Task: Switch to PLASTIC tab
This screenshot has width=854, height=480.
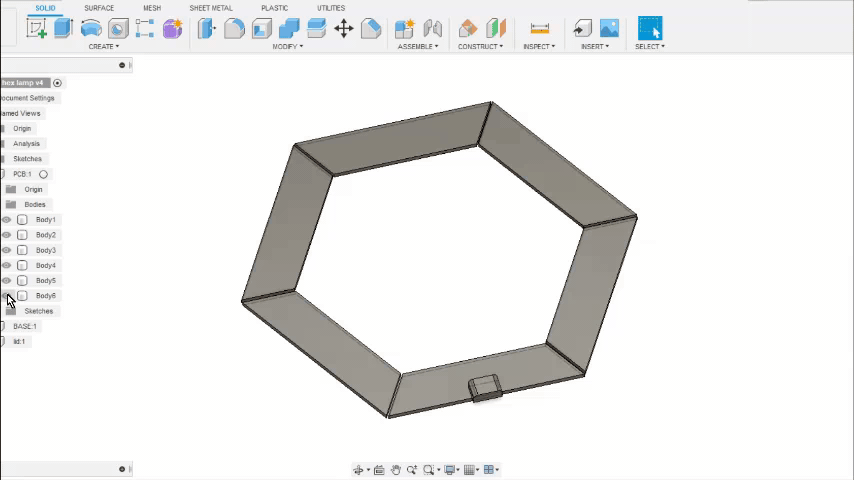Action: point(274,8)
